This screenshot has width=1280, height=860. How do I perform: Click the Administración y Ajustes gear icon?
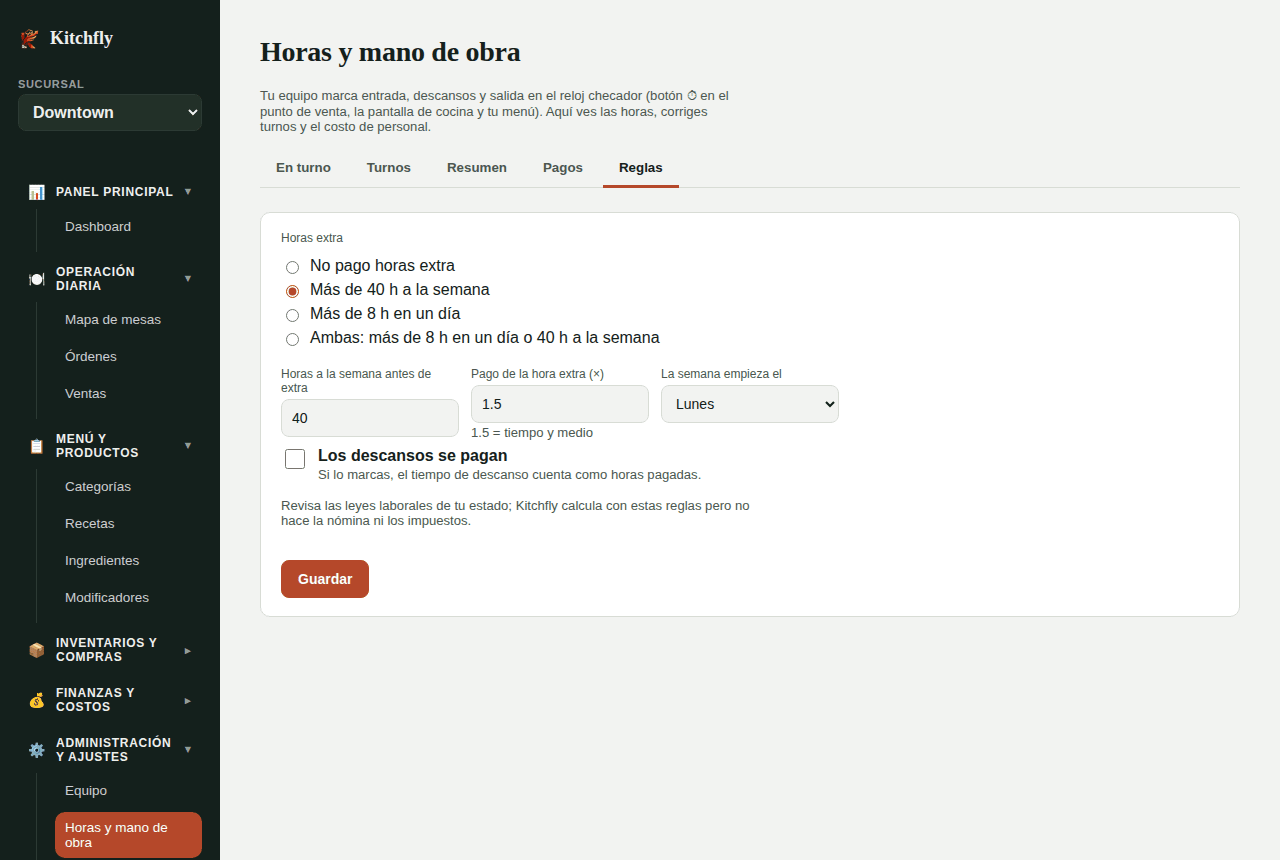tap(37, 750)
